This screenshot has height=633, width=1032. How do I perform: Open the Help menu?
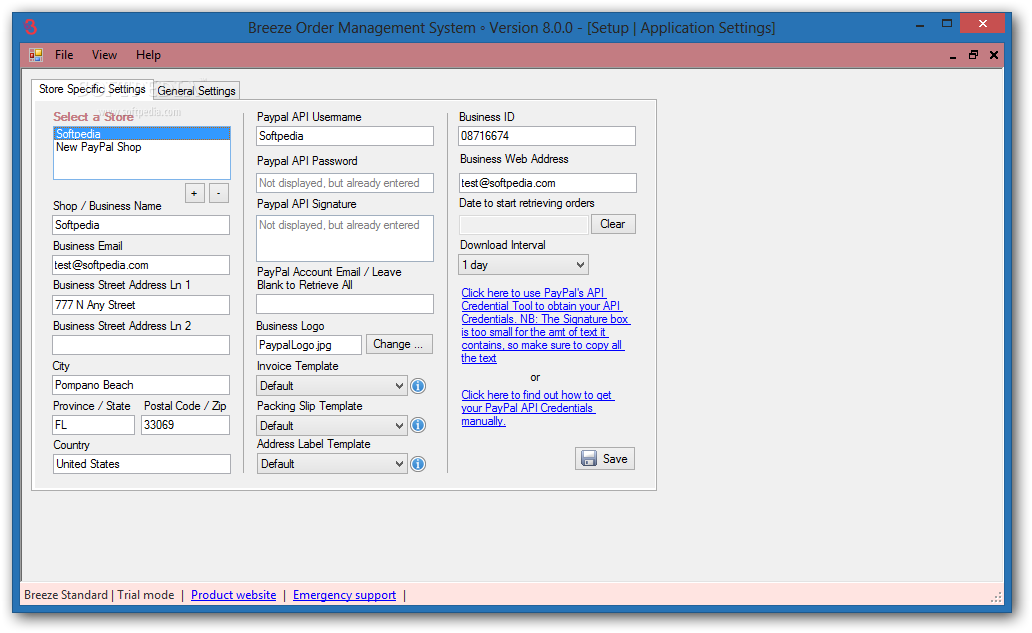click(148, 55)
